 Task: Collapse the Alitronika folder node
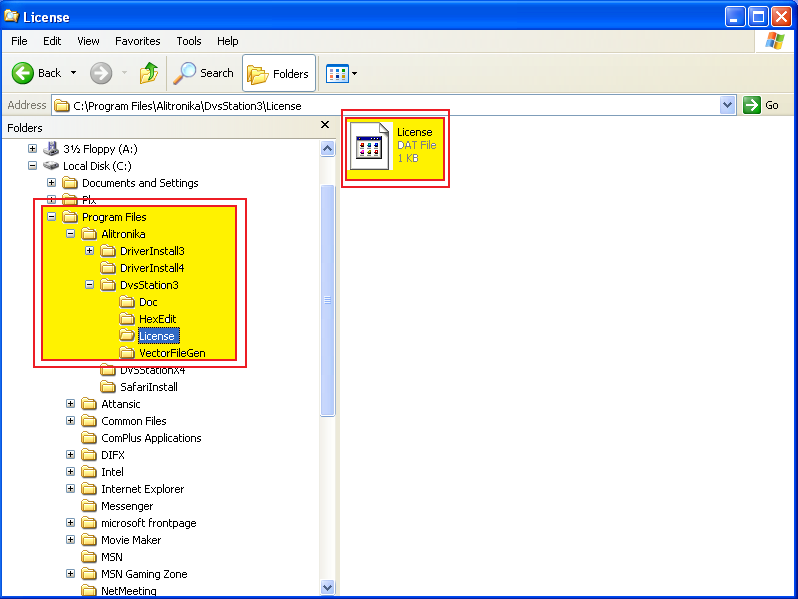coord(71,234)
